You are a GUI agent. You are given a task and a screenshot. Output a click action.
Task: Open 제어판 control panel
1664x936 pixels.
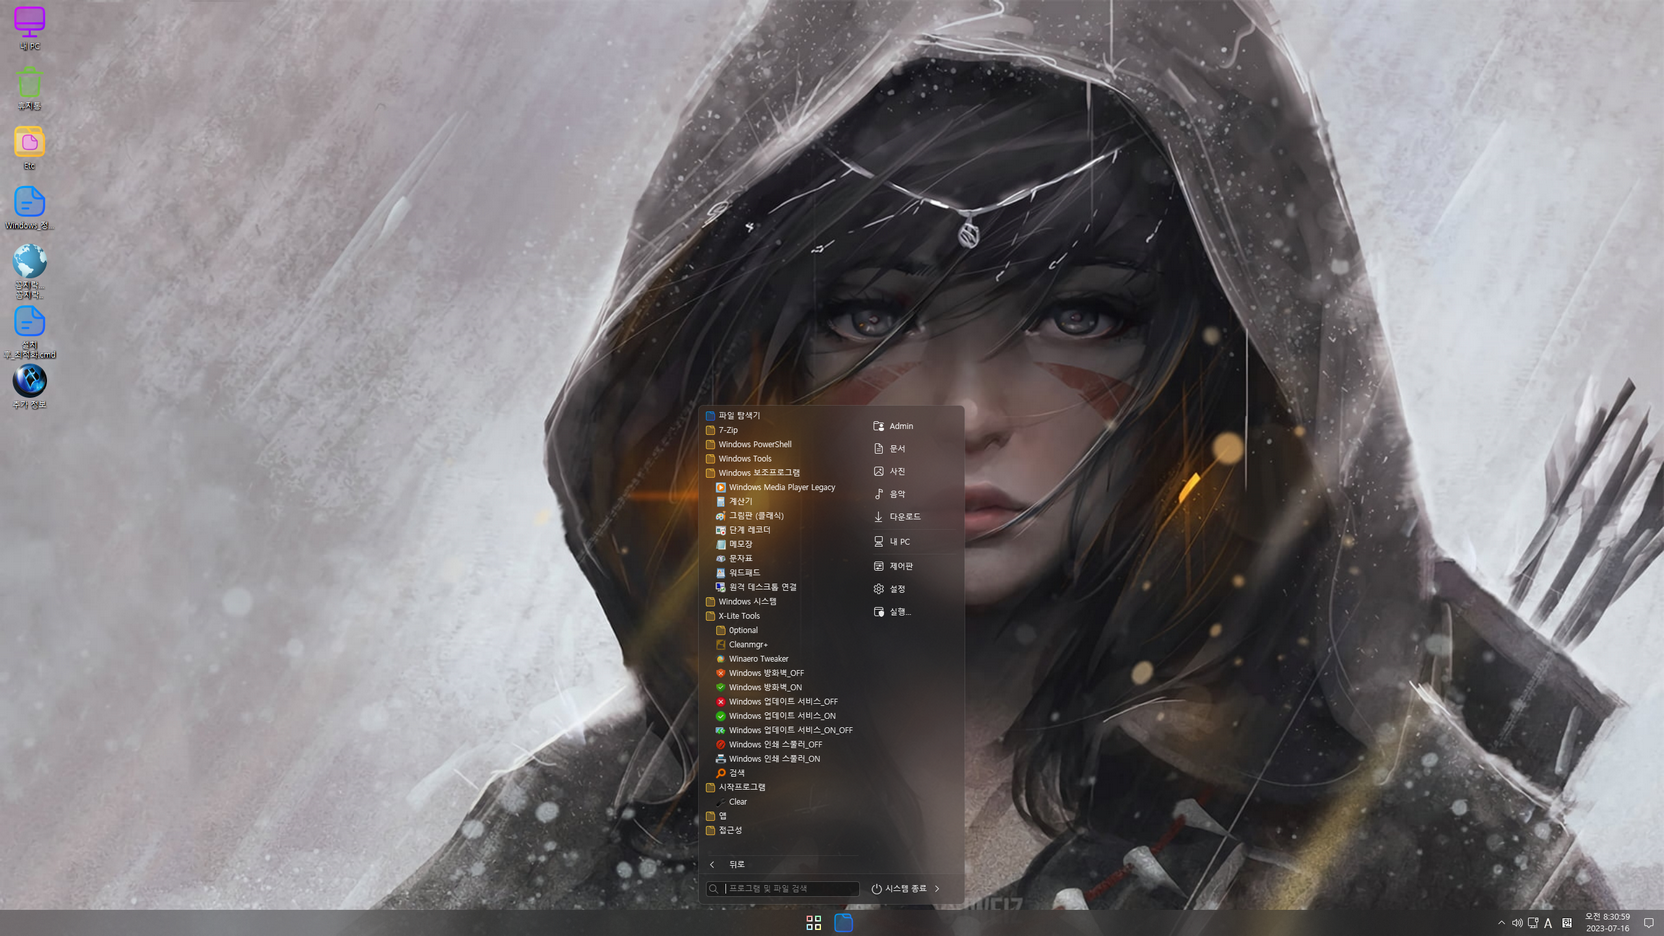click(893, 566)
